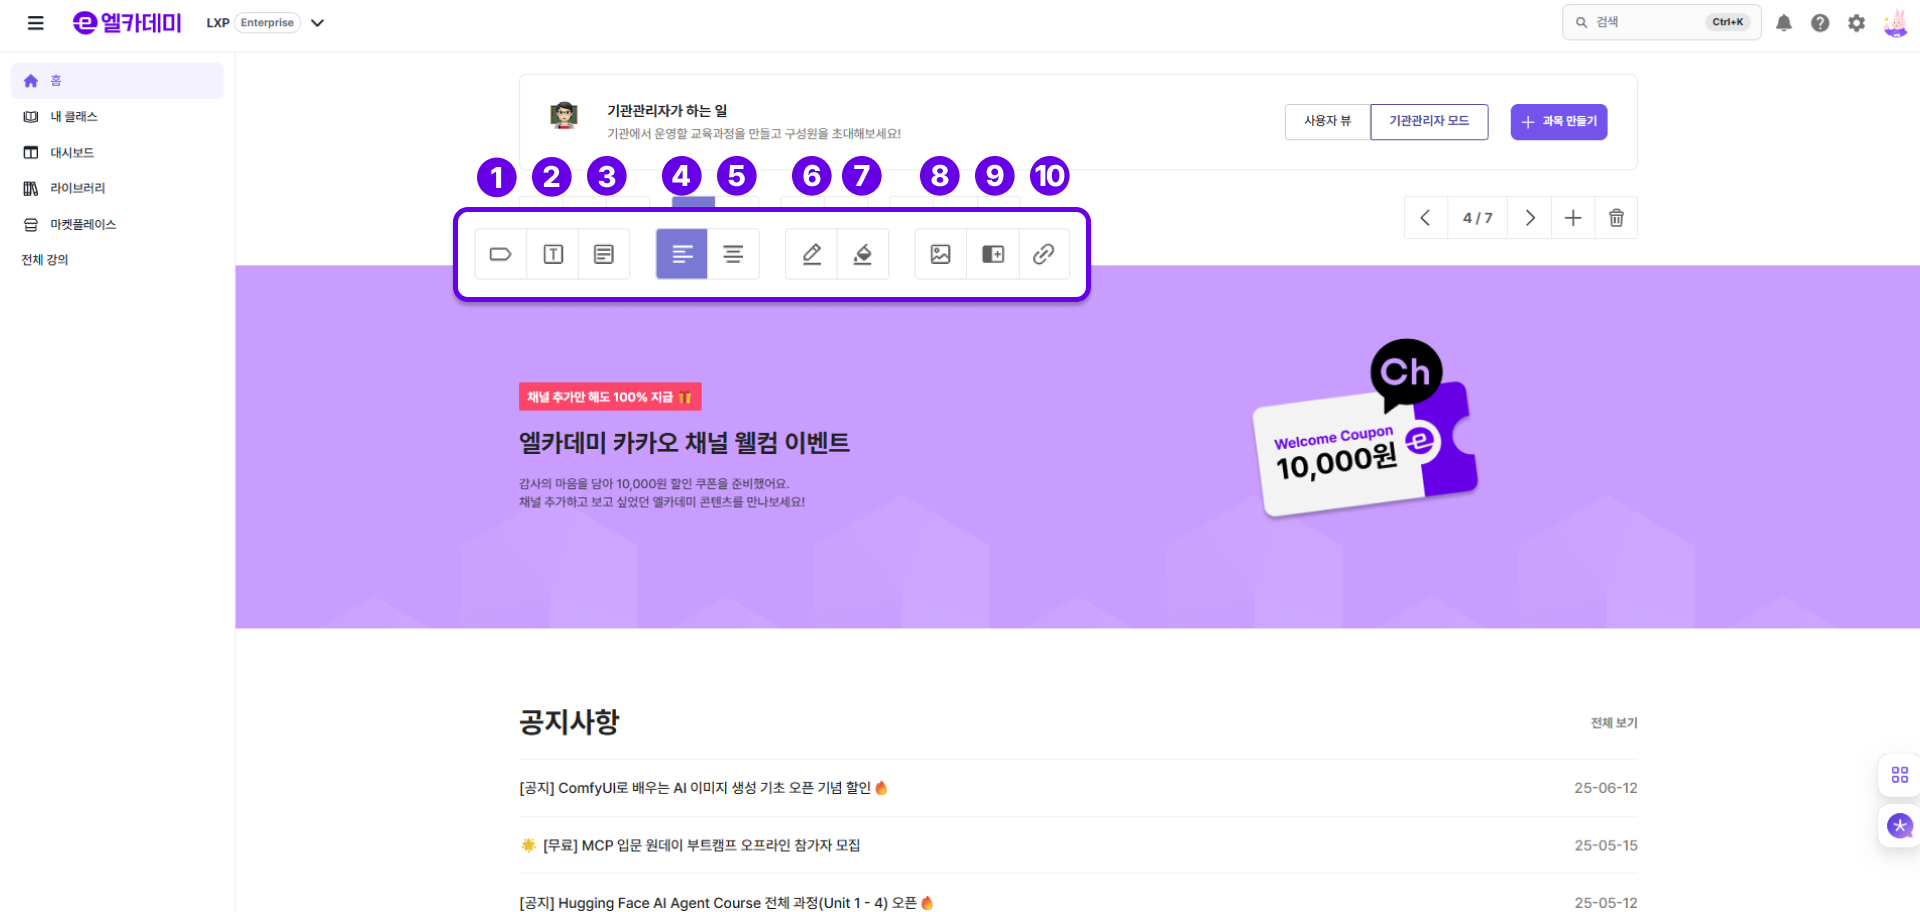Select the description text block icon
1920x912 pixels.
click(604, 254)
